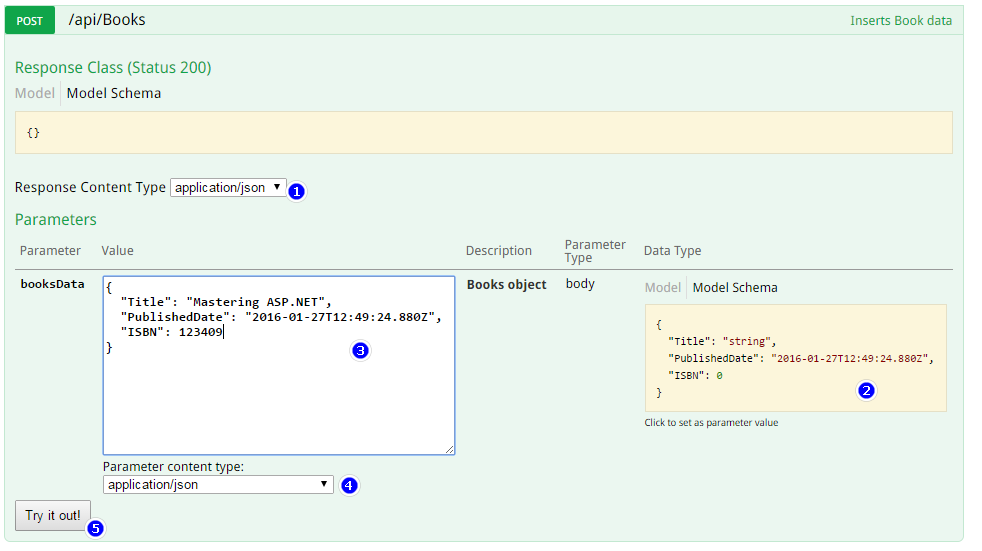Viewport: 982px width, 551px height.
Task: Click the Response Class (Status 200) heading
Action: pos(113,67)
